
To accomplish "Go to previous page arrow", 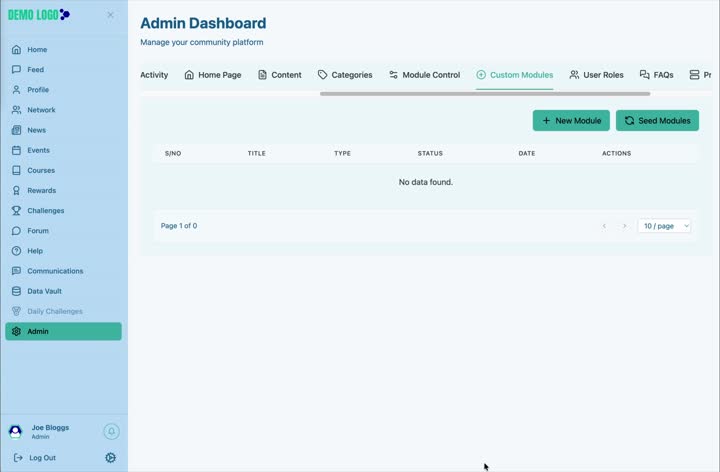I will [604, 226].
